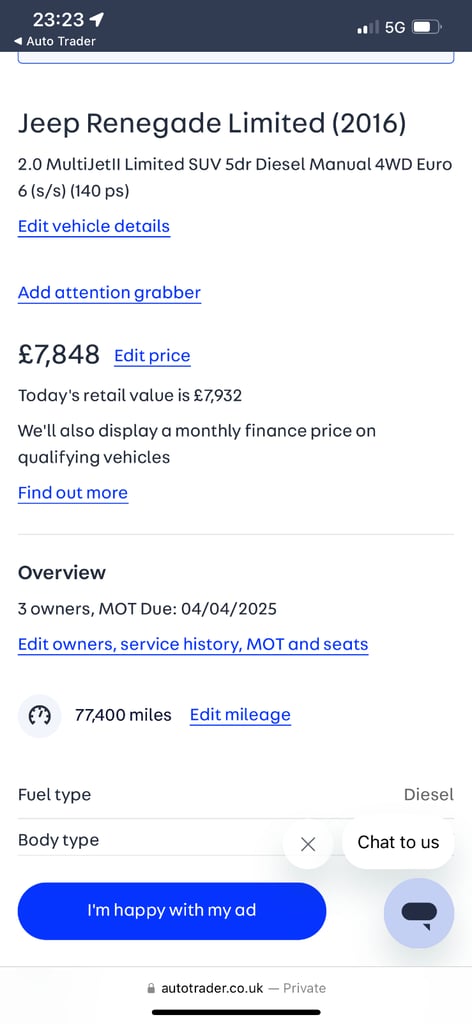Confirm with I'm happy with my ad

point(172,911)
